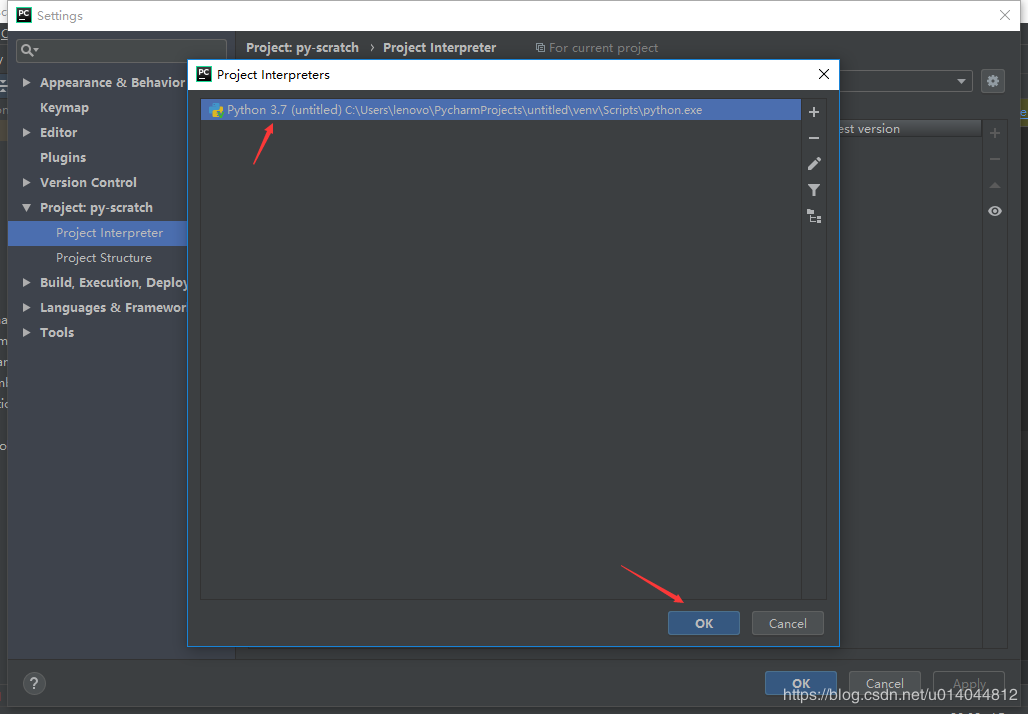This screenshot has width=1028, height=714.
Task: Expand the Languages & Frameworks section arrow
Action: [26, 307]
